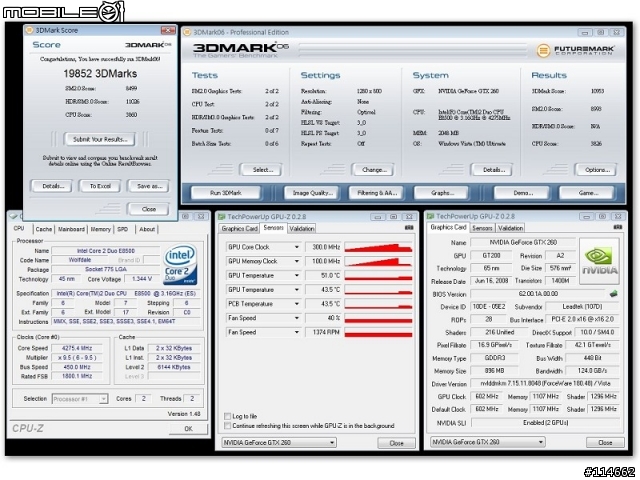Click Close button in GPU-Z Sensors window

396,443
